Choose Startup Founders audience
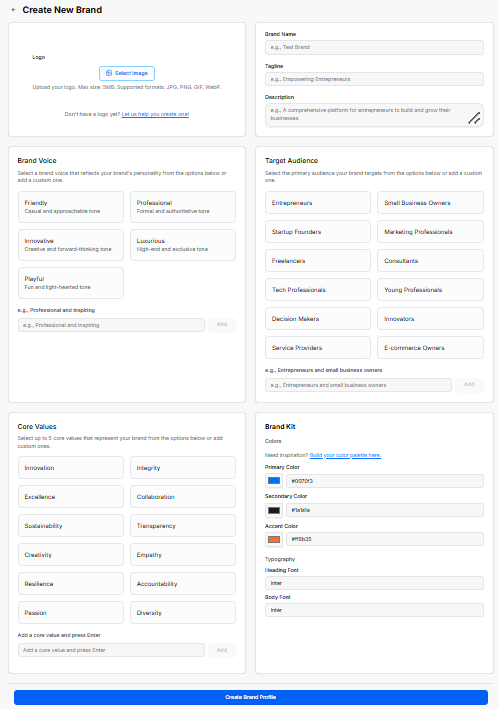This screenshot has height=709, width=499. coord(318,232)
